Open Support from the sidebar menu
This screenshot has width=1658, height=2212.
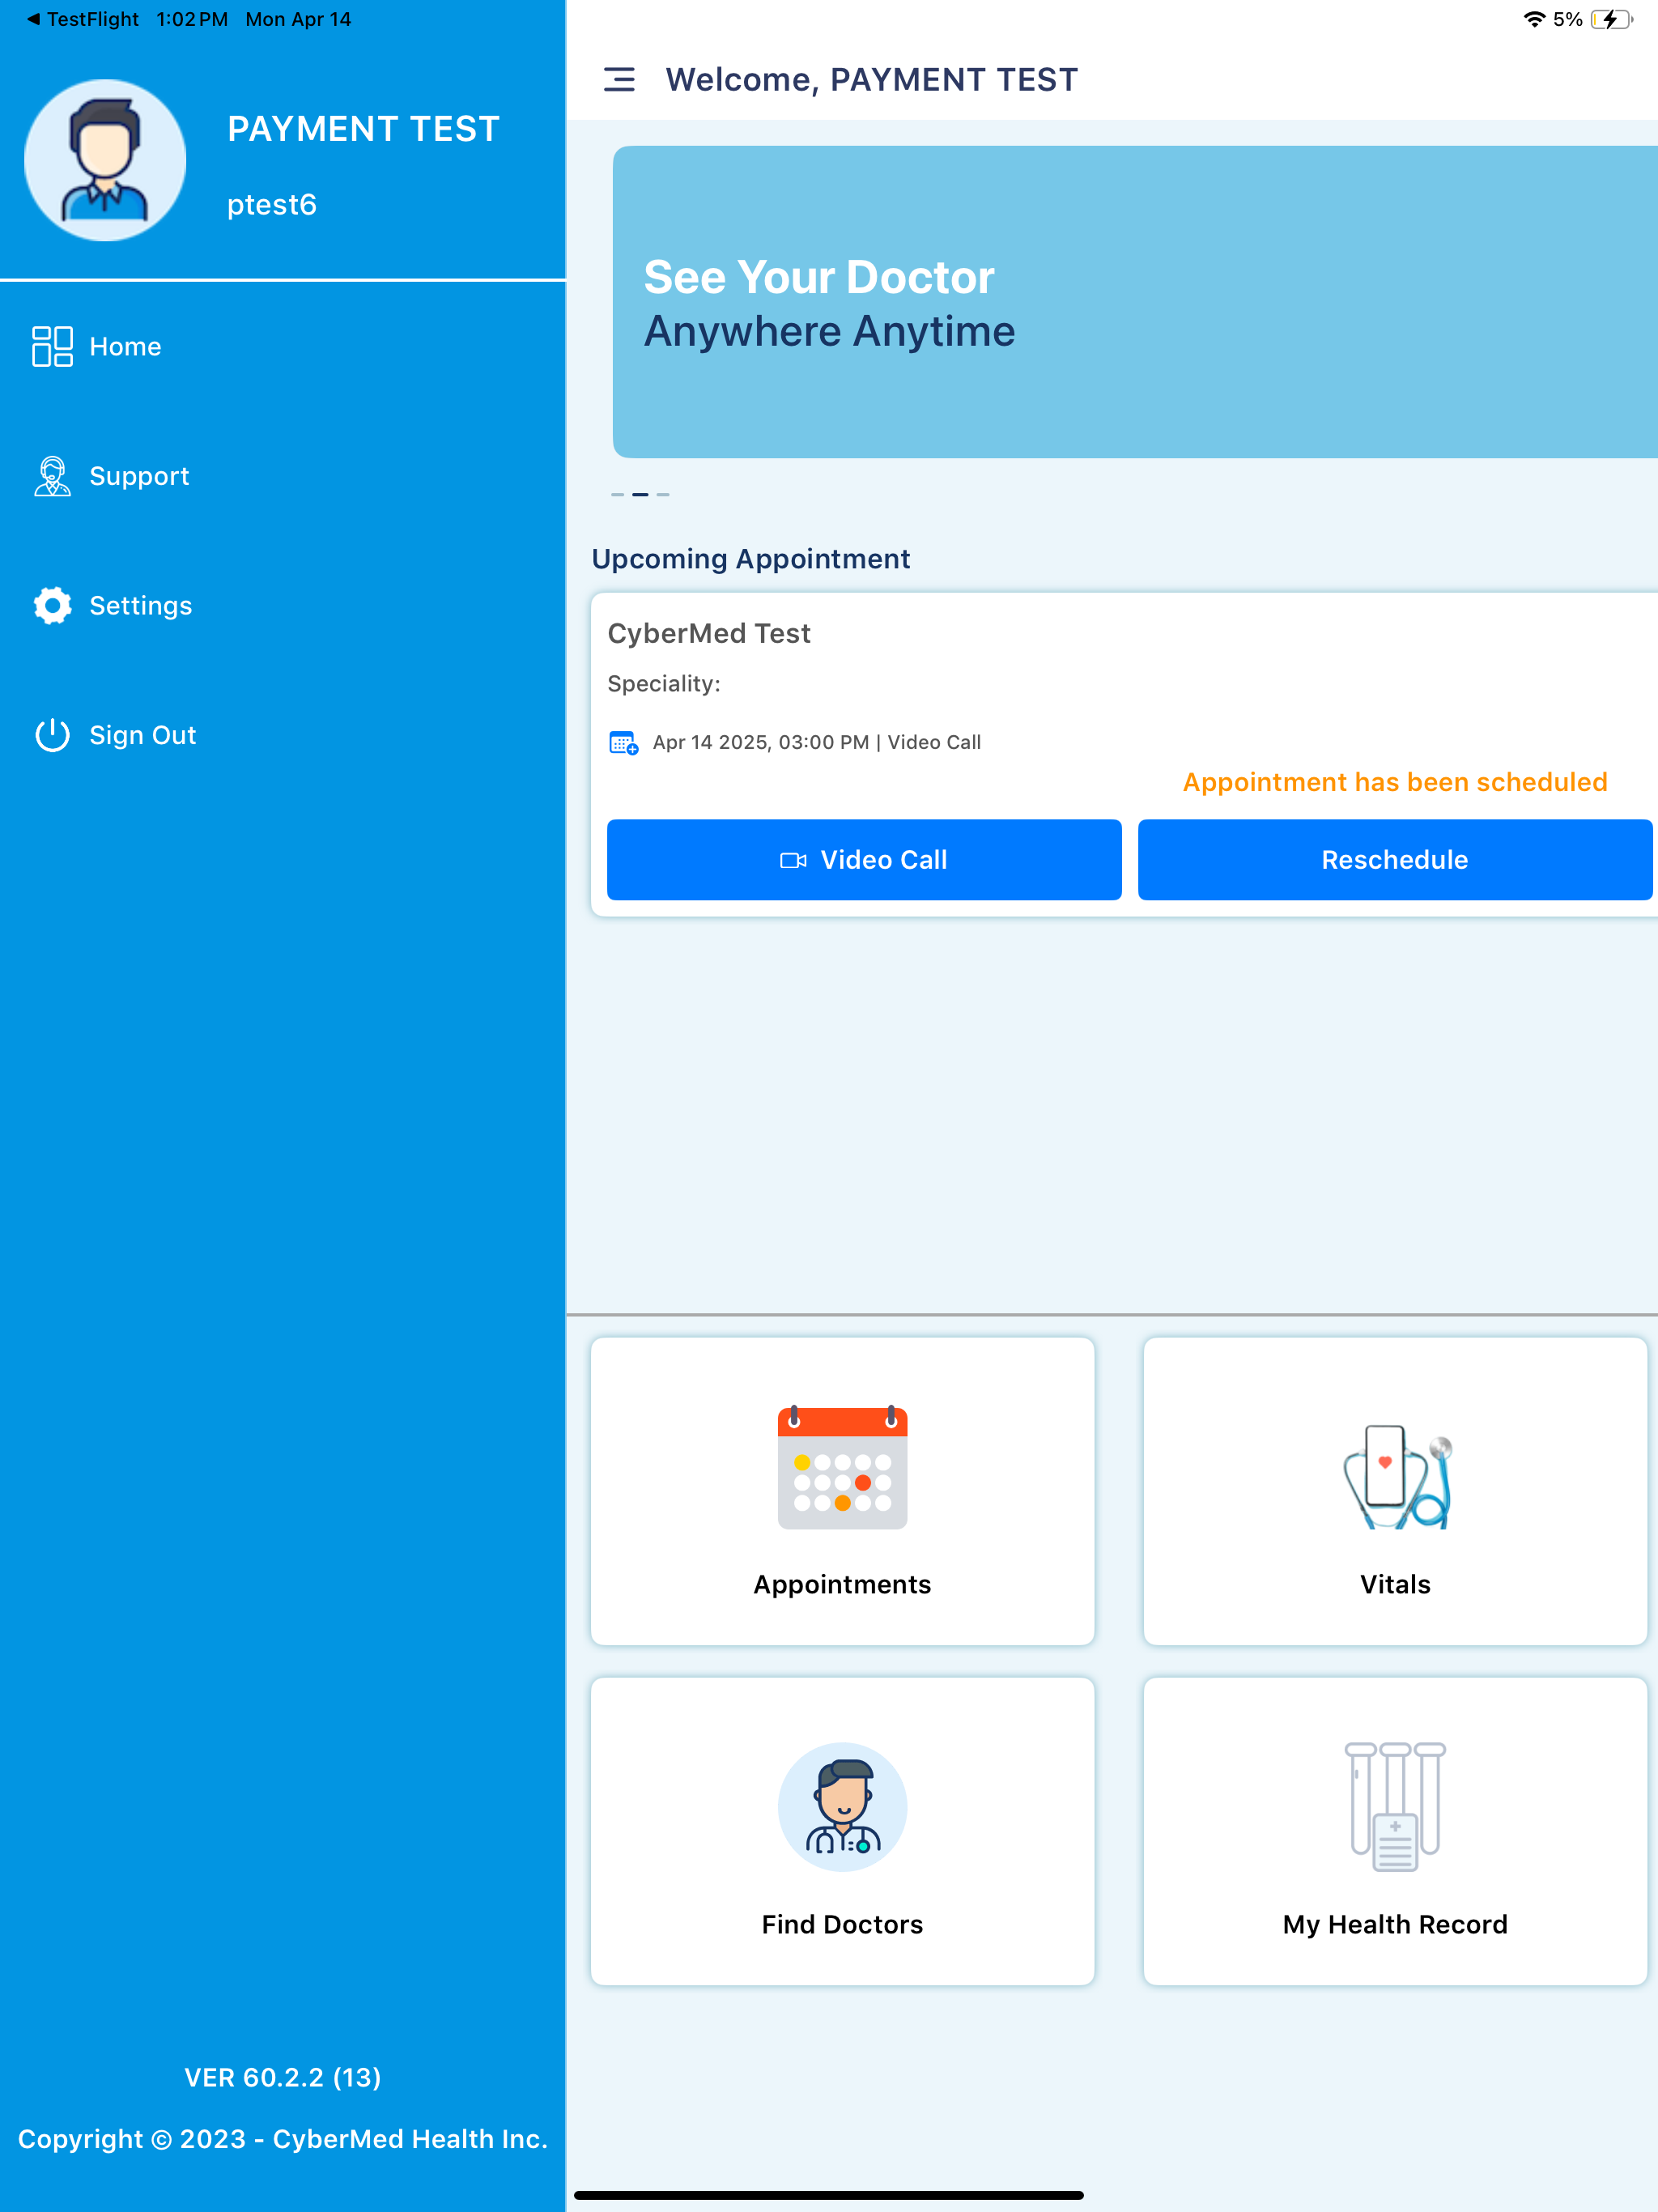[139, 476]
